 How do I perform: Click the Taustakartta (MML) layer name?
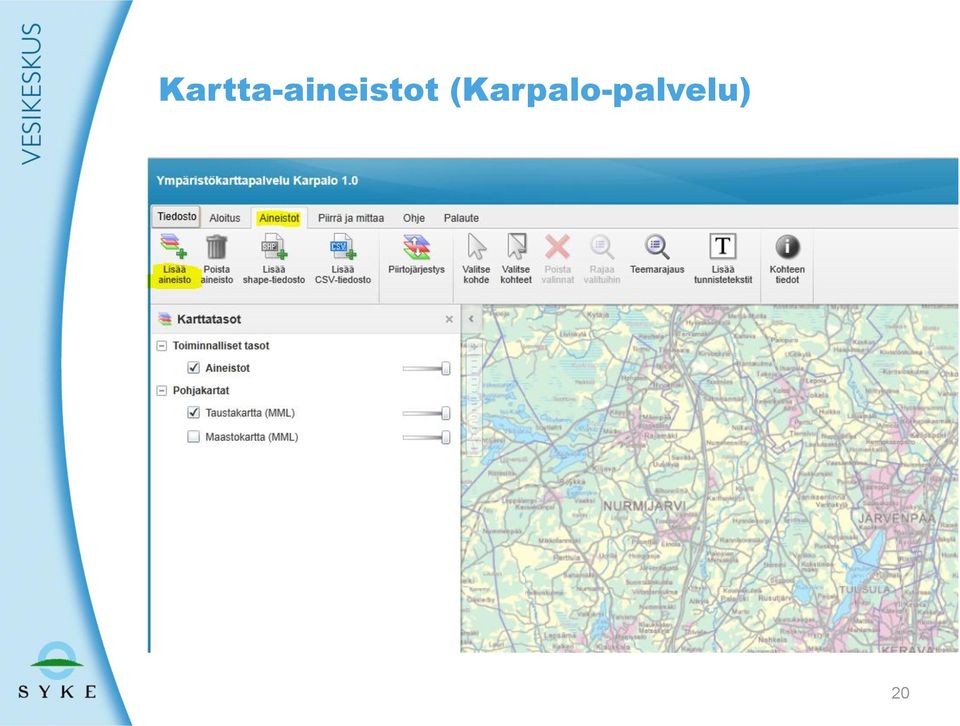(250, 413)
